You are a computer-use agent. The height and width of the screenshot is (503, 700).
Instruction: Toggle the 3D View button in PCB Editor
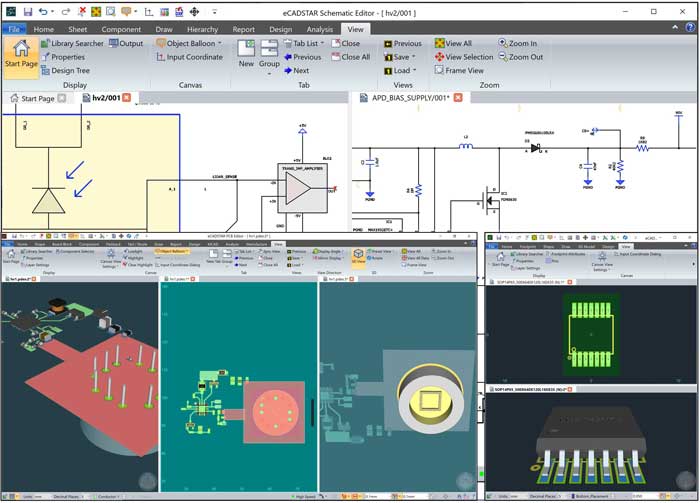[357, 255]
